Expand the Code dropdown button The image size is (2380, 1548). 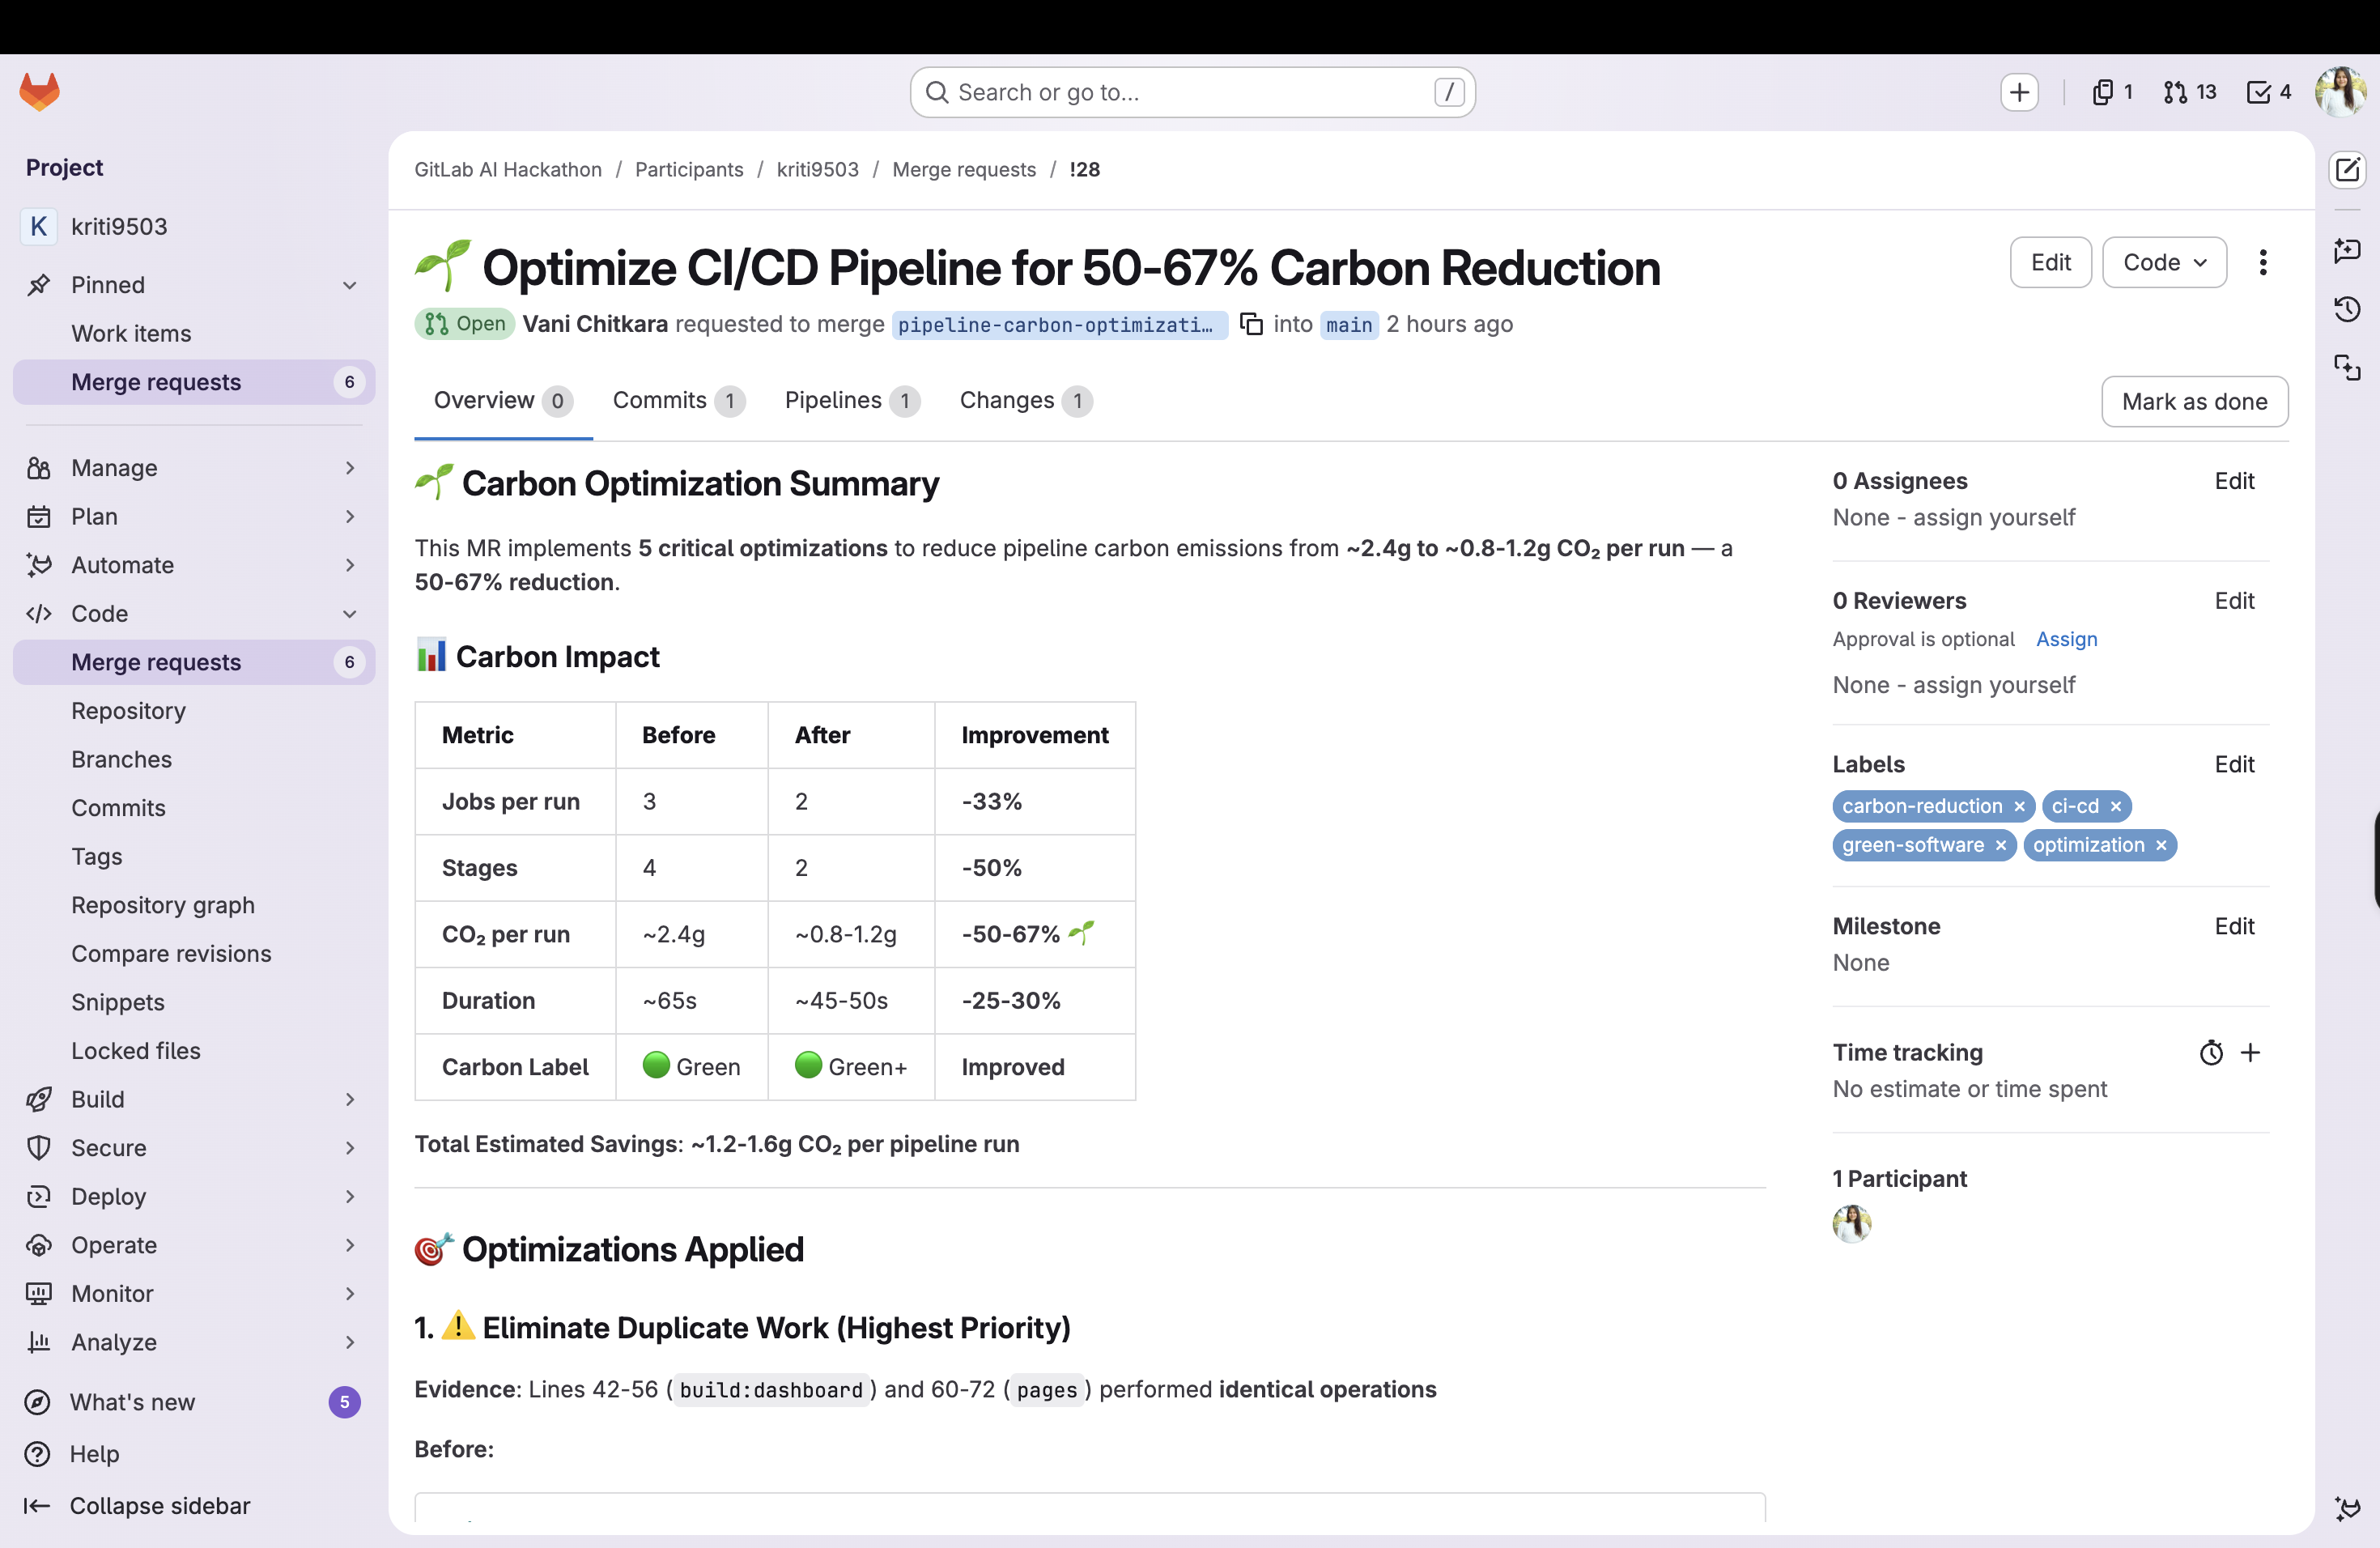2164,263
